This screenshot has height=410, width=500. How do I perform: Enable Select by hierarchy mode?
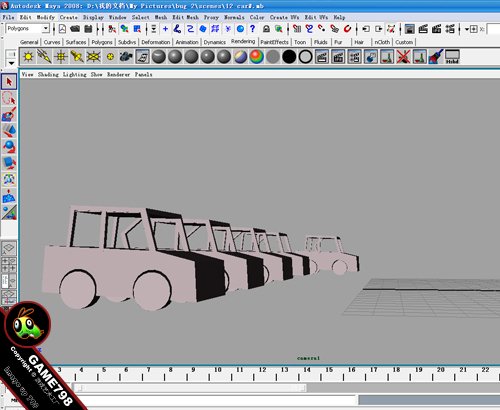pyautogui.click(x=112, y=29)
